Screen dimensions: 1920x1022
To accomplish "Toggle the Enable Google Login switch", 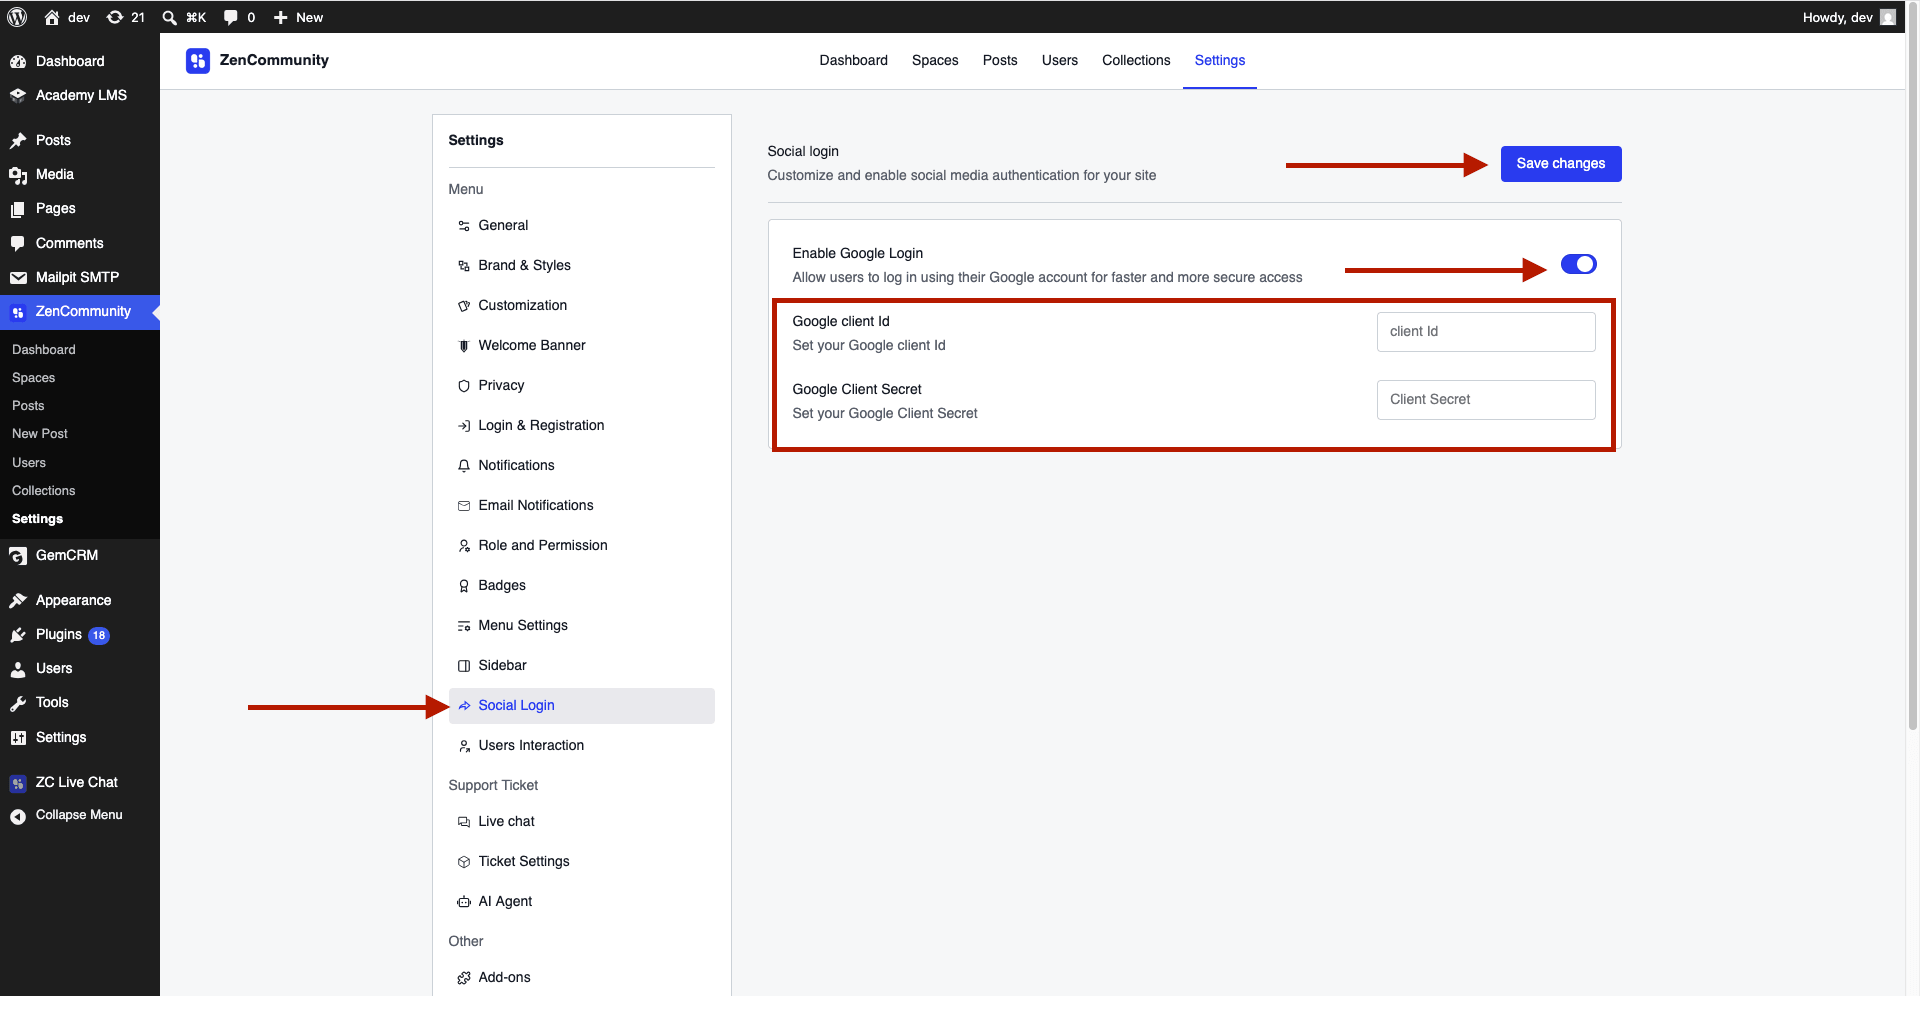I will (x=1578, y=264).
